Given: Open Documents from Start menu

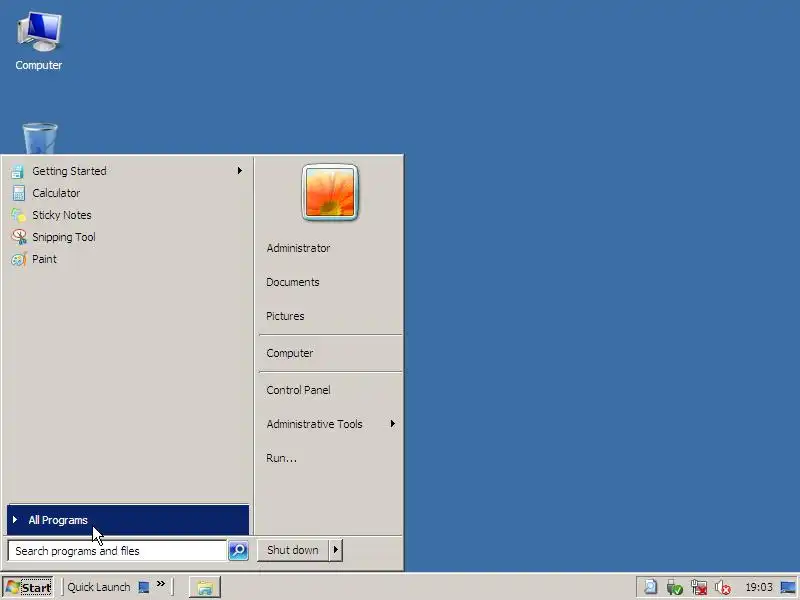Looking at the screenshot, I should [293, 282].
